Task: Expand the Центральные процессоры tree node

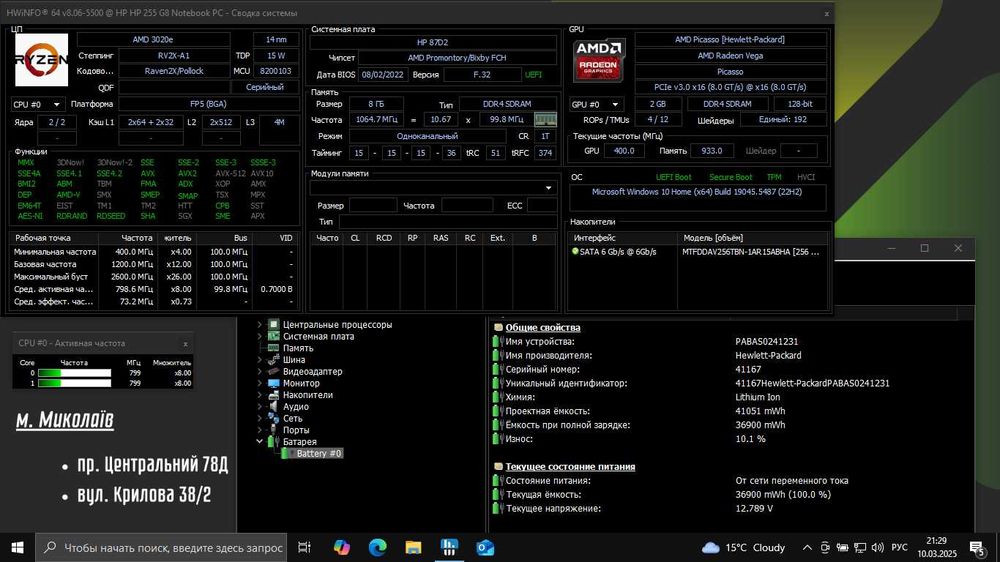Action: 260,325
